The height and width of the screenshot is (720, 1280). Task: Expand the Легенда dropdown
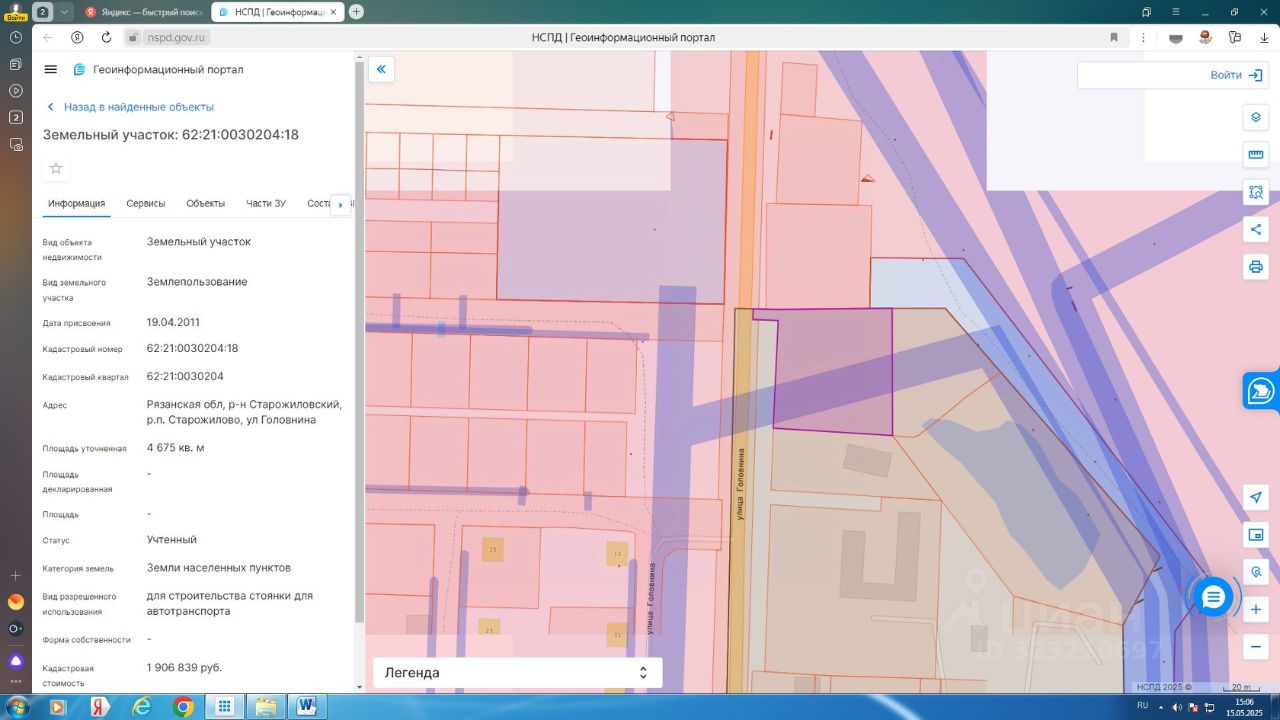pos(518,673)
